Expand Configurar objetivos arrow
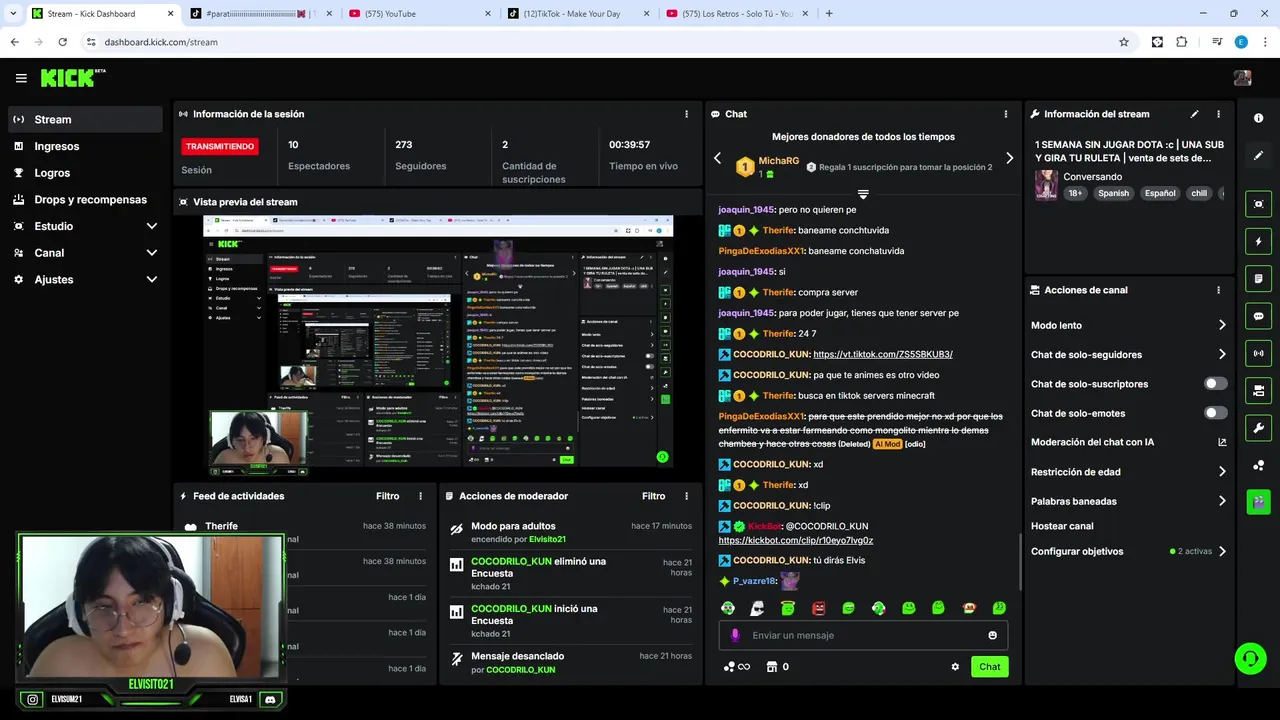 [1222, 551]
